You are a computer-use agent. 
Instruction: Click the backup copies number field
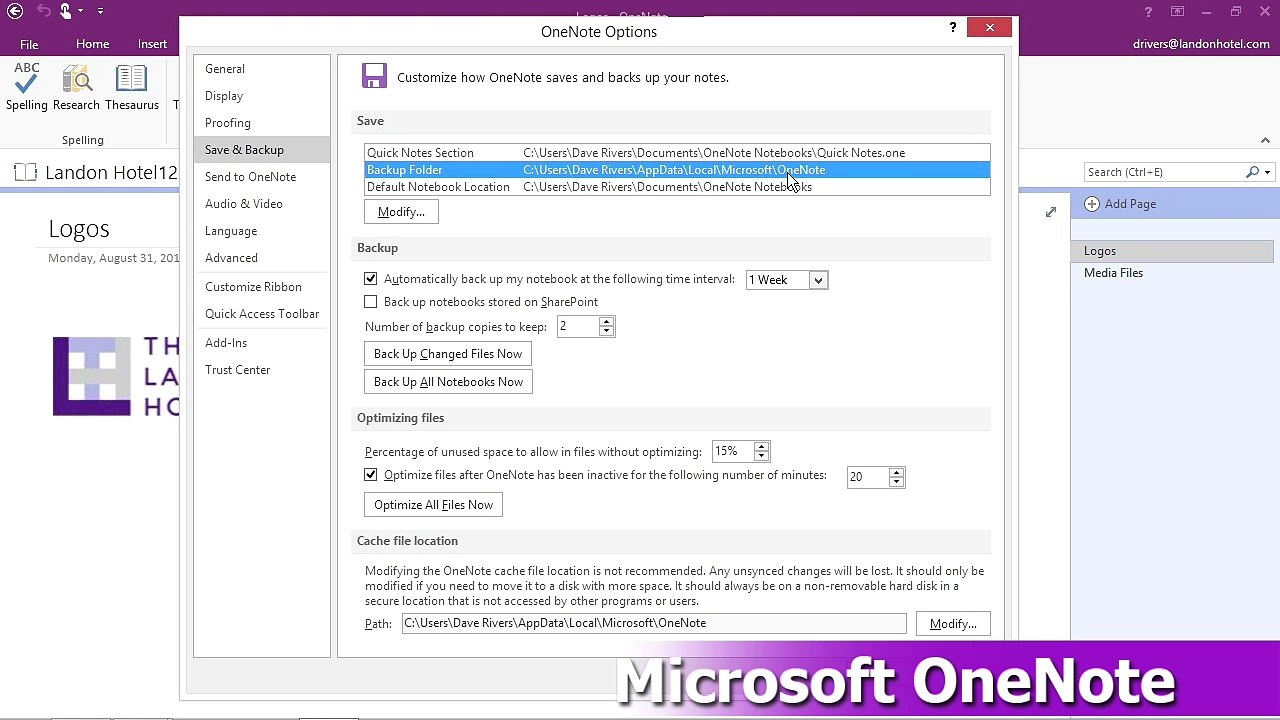tap(577, 327)
